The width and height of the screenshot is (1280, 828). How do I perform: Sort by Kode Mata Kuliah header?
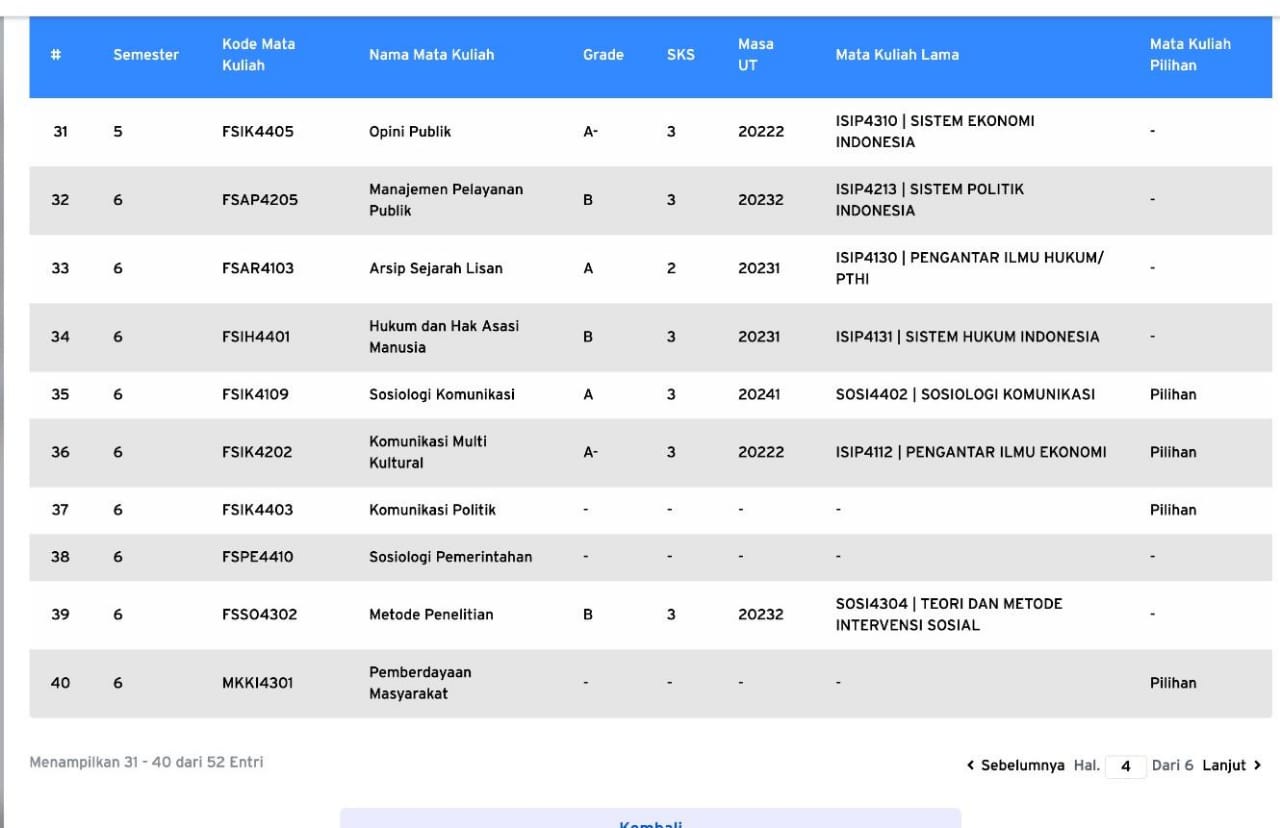click(258, 55)
